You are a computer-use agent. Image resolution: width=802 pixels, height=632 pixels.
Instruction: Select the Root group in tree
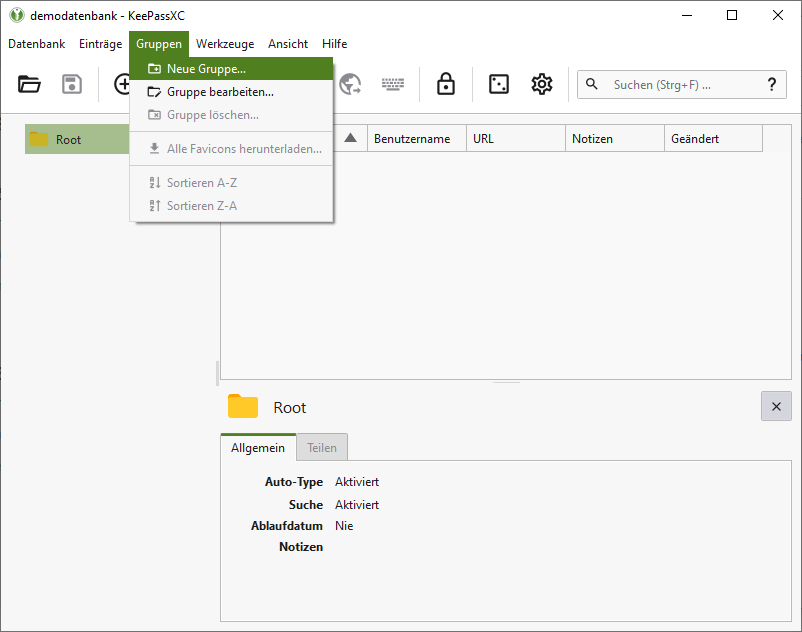68,140
